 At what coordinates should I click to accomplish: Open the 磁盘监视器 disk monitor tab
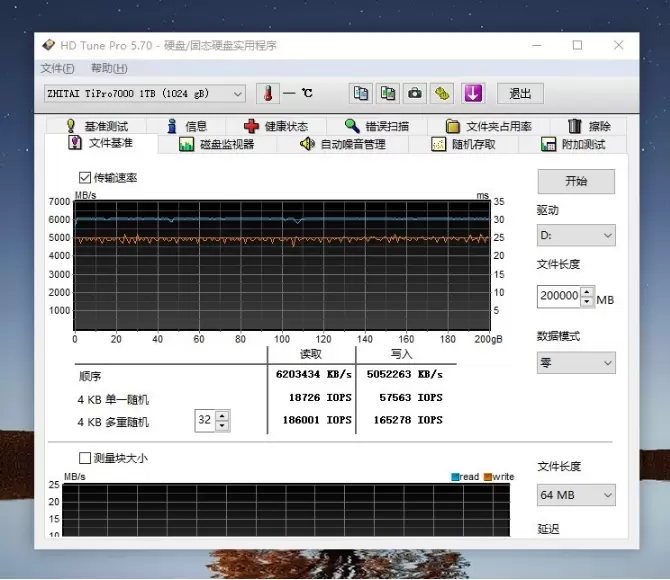coord(217,144)
